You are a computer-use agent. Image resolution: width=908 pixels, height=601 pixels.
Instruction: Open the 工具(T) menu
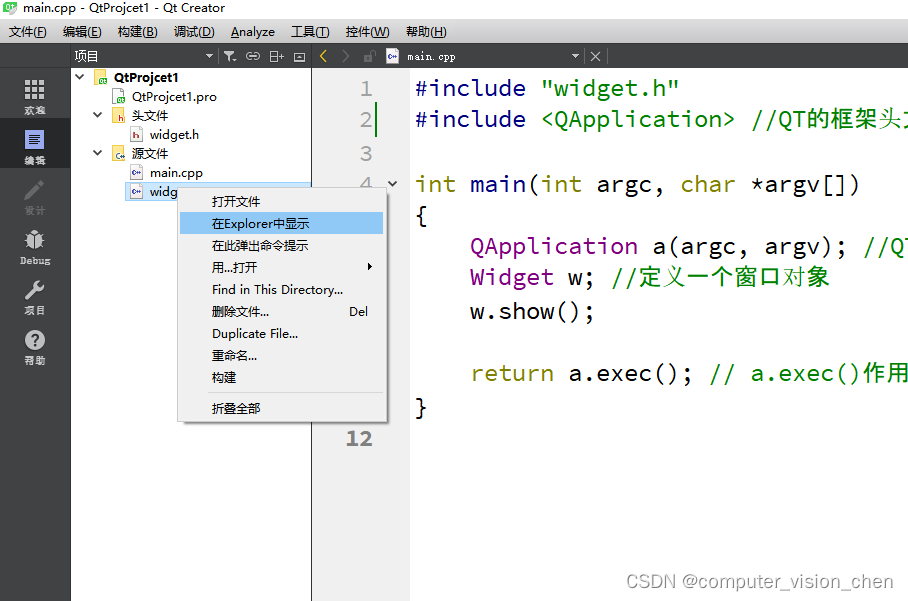(310, 32)
